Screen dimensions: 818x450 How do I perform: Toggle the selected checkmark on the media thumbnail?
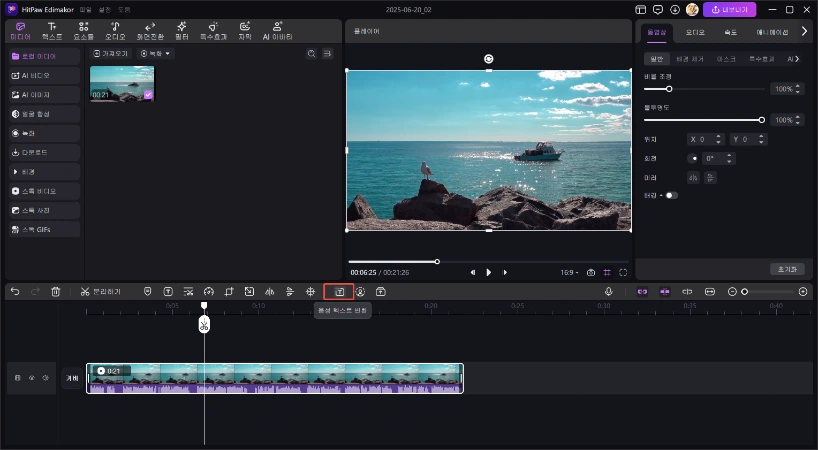pyautogui.click(x=148, y=94)
